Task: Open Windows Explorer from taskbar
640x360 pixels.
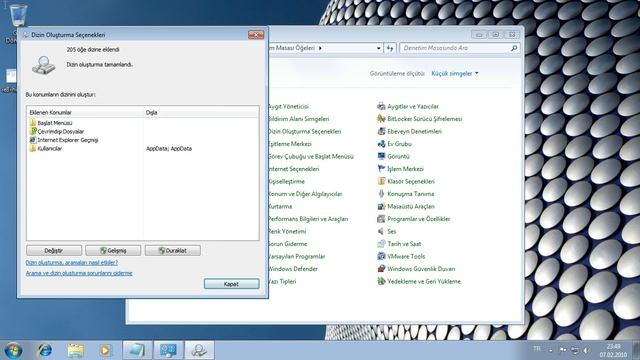Action: [x=76, y=351]
